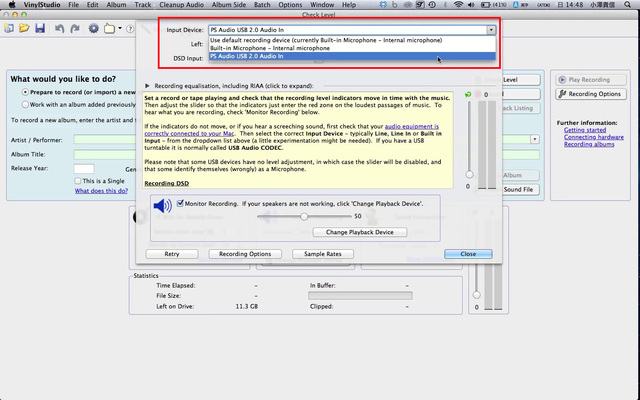Check the 'This is a Single' checkbox
This screenshot has width=640, height=400.
pos(78,181)
